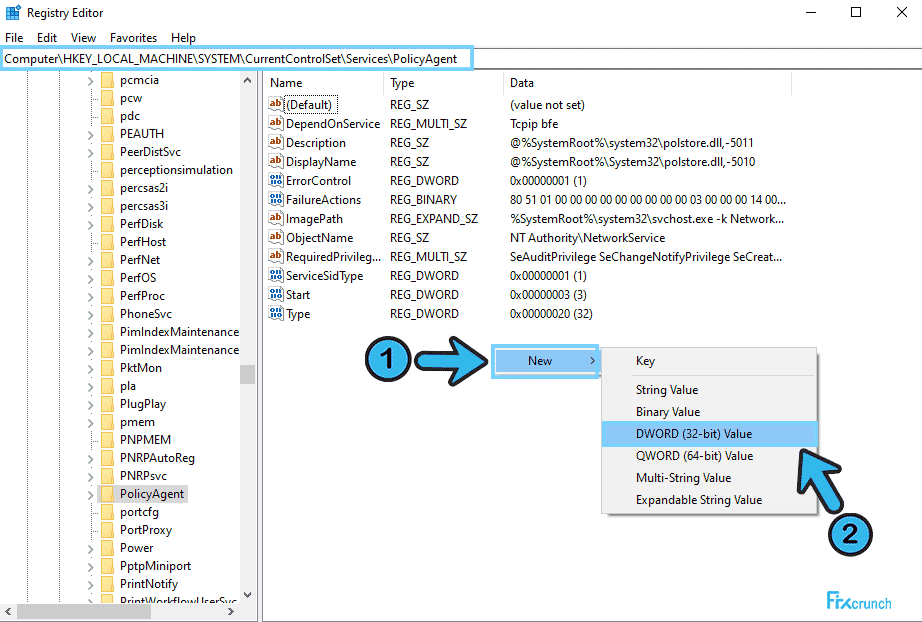This screenshot has width=922, height=622.
Task: Expand the pcmcia tree node
Action: click(x=91, y=81)
